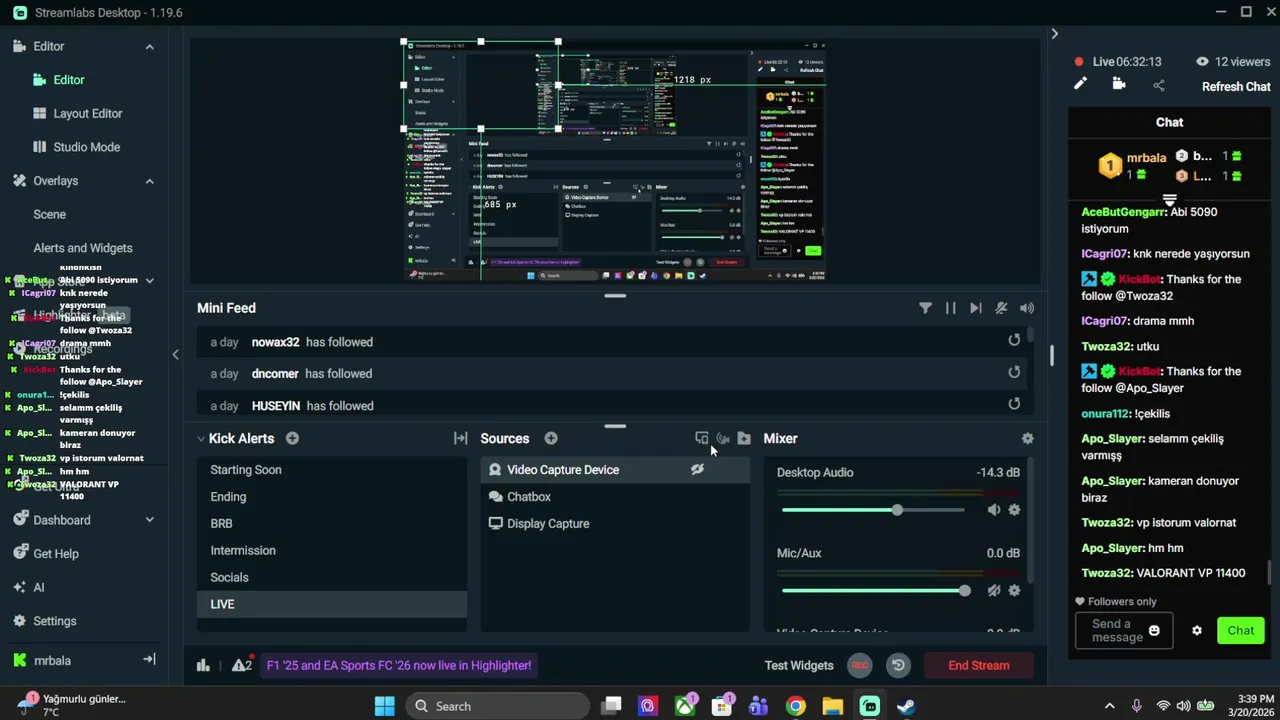Click the dual output icon in Sources

pos(702,438)
